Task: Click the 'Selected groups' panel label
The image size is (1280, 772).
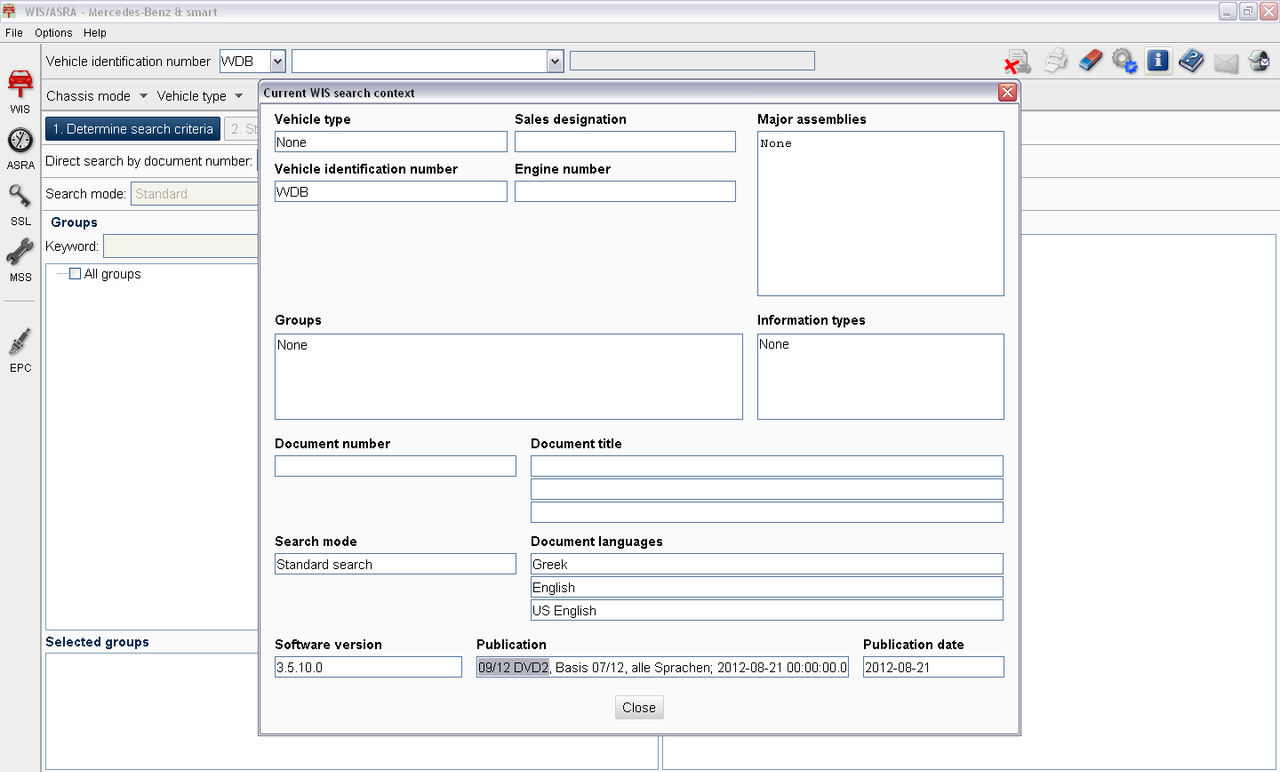Action: click(x=97, y=642)
